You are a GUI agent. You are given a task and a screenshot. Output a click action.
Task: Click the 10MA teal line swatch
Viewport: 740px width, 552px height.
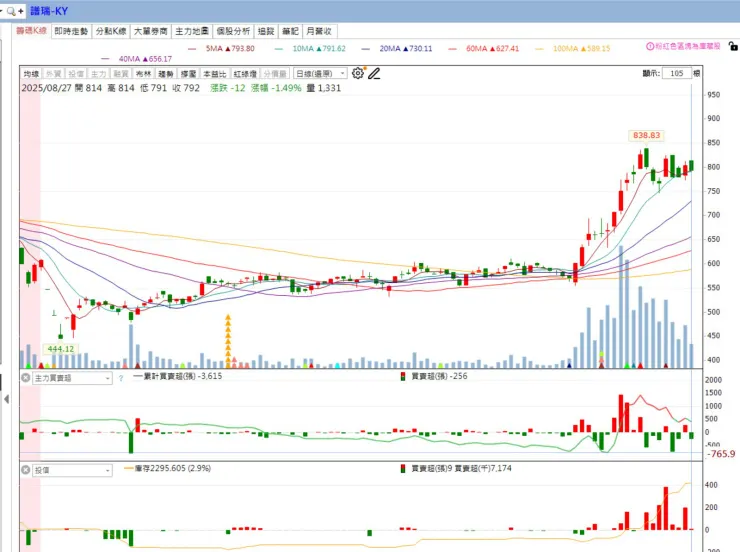pyautogui.click(x=278, y=49)
